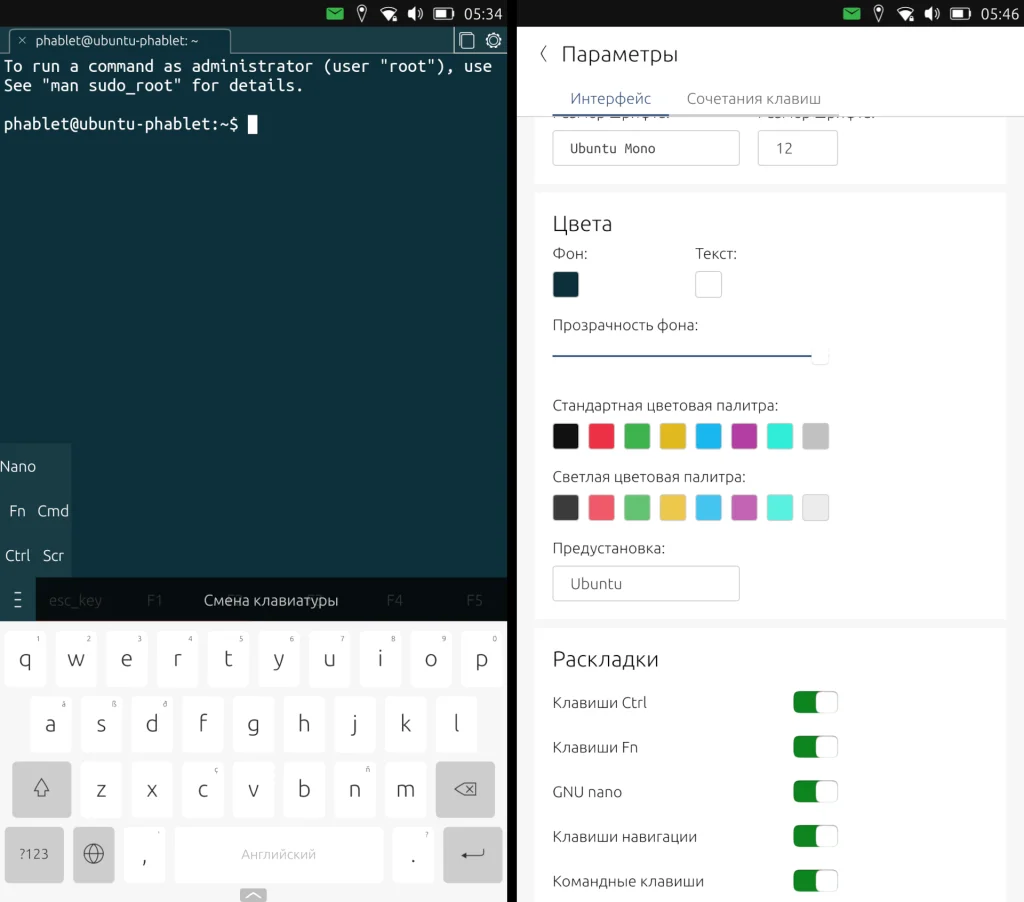Switch to the Сочетания клавиш tab

753,99
